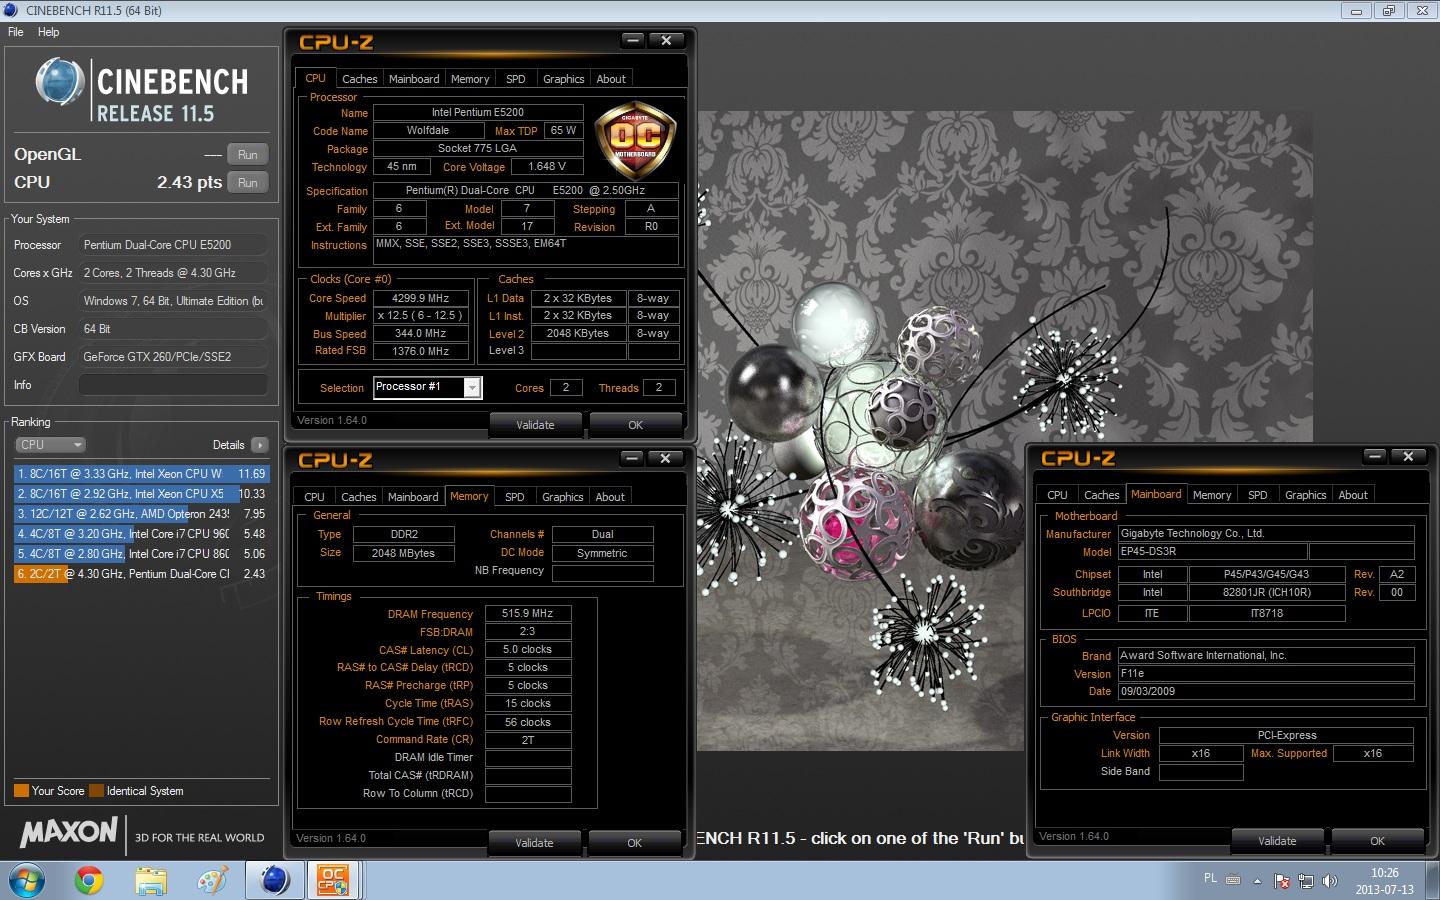Open Cinebench File menu
The image size is (1440, 900).
tap(16, 32)
